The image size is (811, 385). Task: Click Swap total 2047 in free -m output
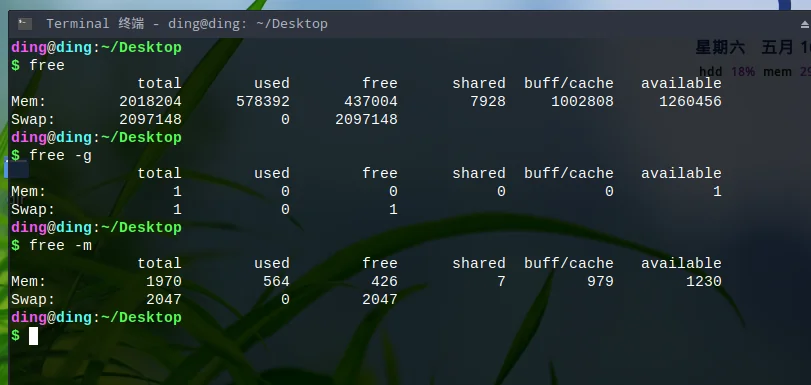pyautogui.click(x=164, y=300)
